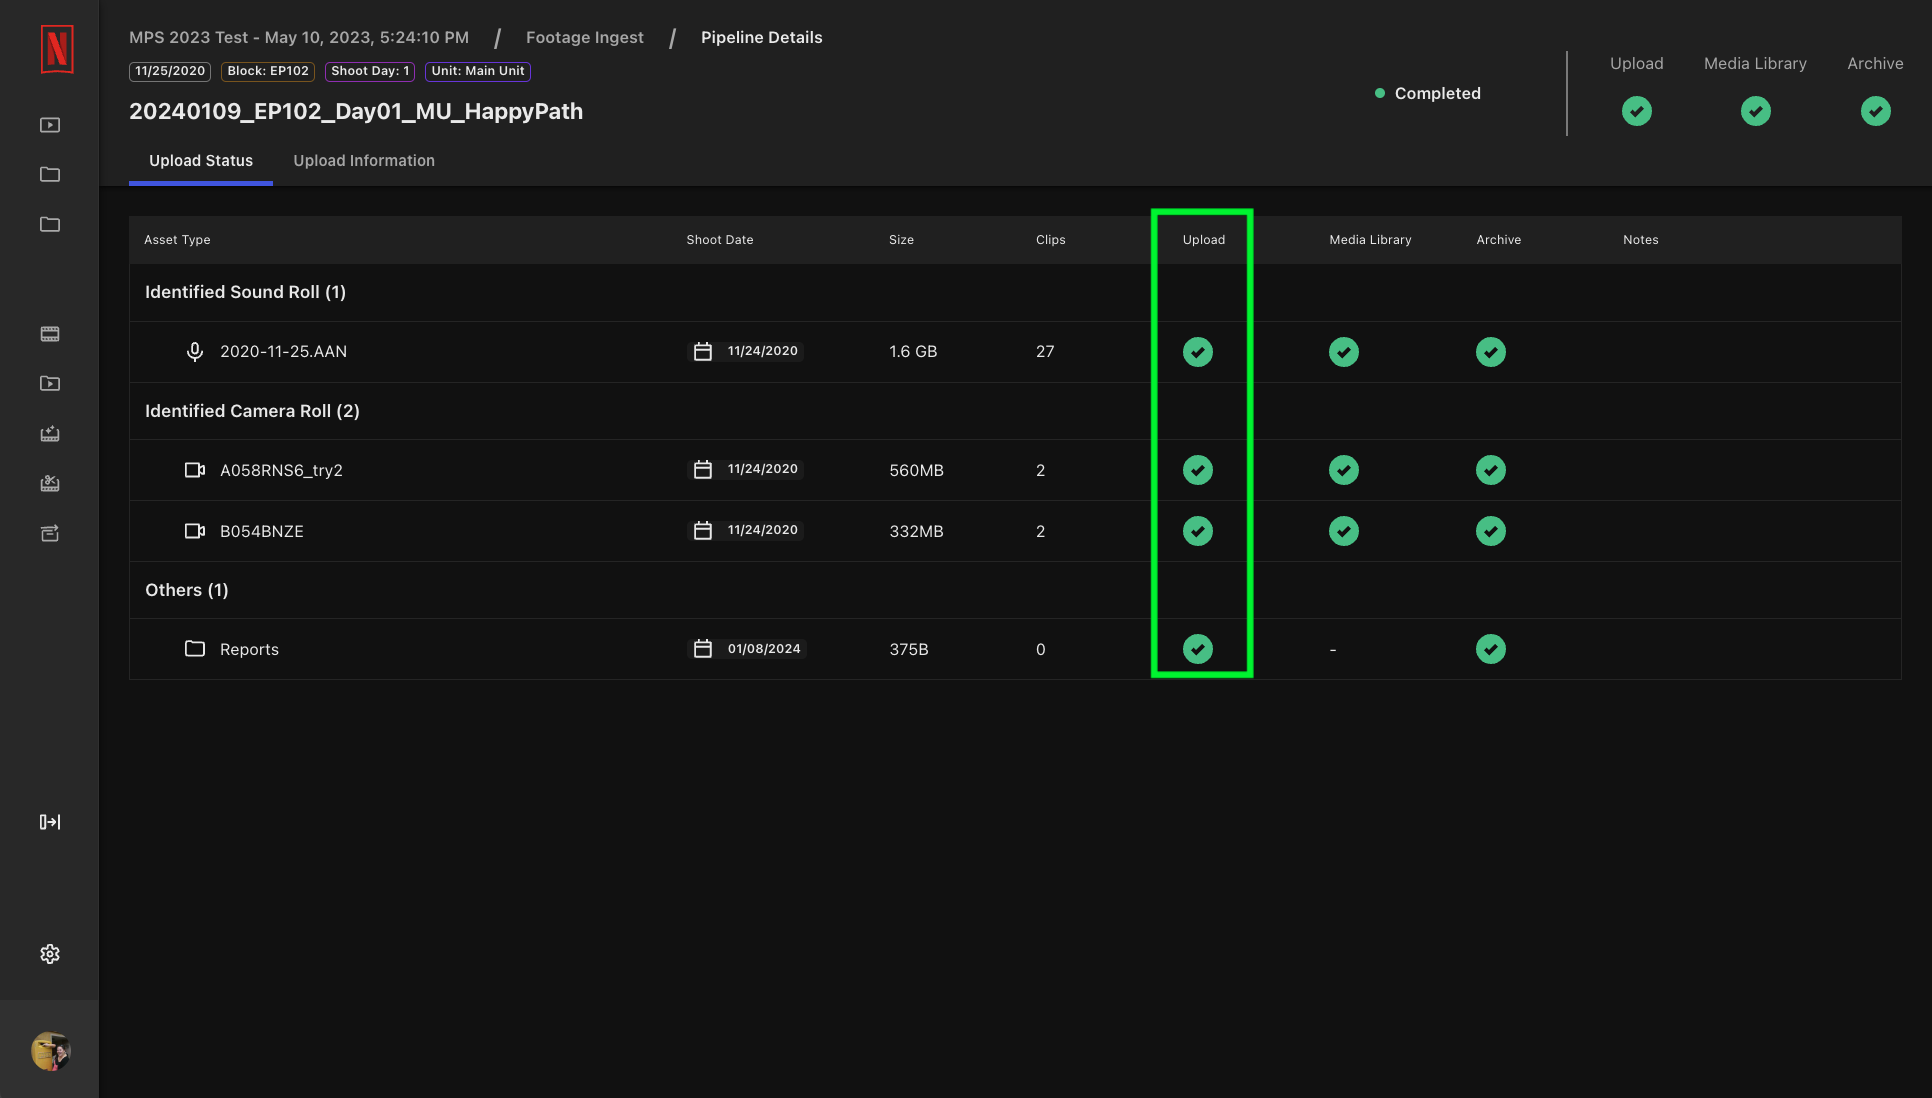This screenshot has width=1932, height=1098.
Task: Click the settings gear icon in sidebar
Action: pos(49,953)
